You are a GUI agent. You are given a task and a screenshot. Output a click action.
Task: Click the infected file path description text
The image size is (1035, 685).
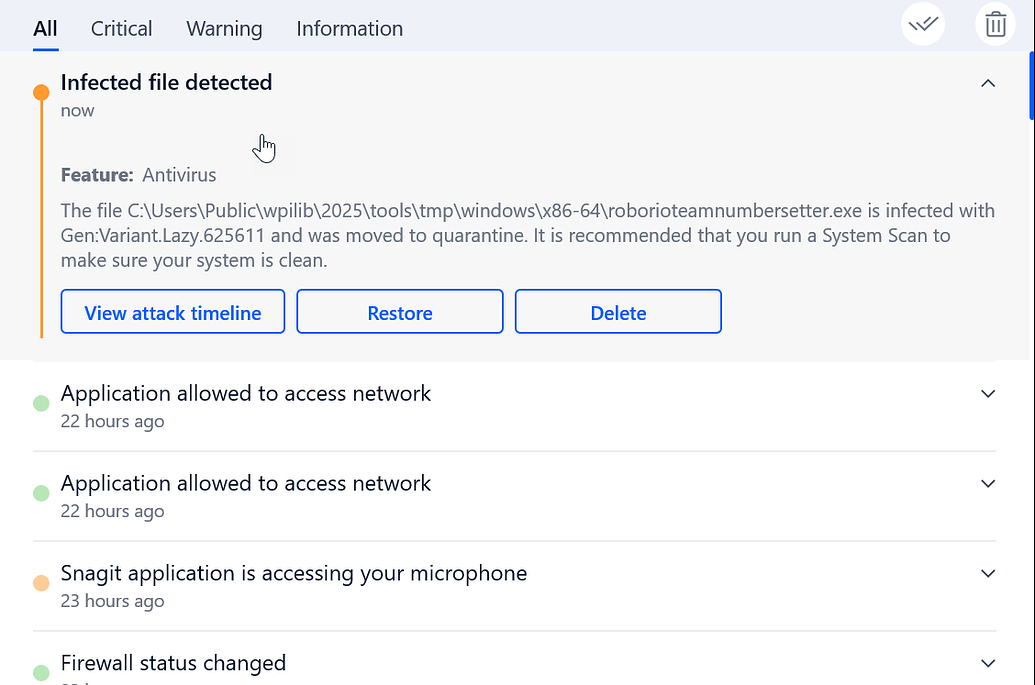click(x=527, y=236)
